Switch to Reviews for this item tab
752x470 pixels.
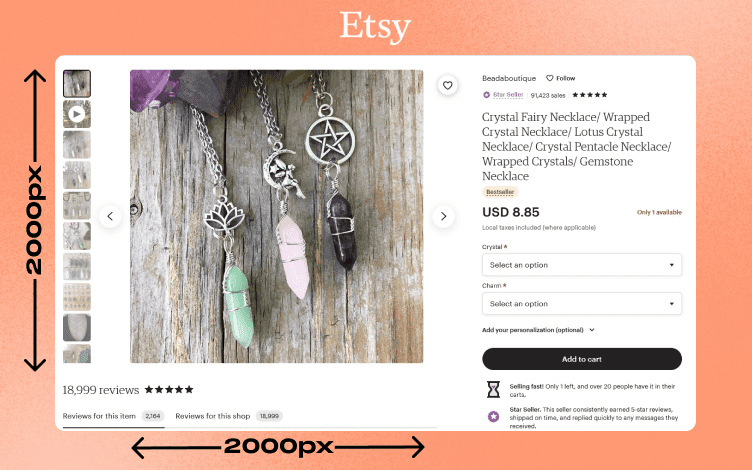tap(113, 416)
